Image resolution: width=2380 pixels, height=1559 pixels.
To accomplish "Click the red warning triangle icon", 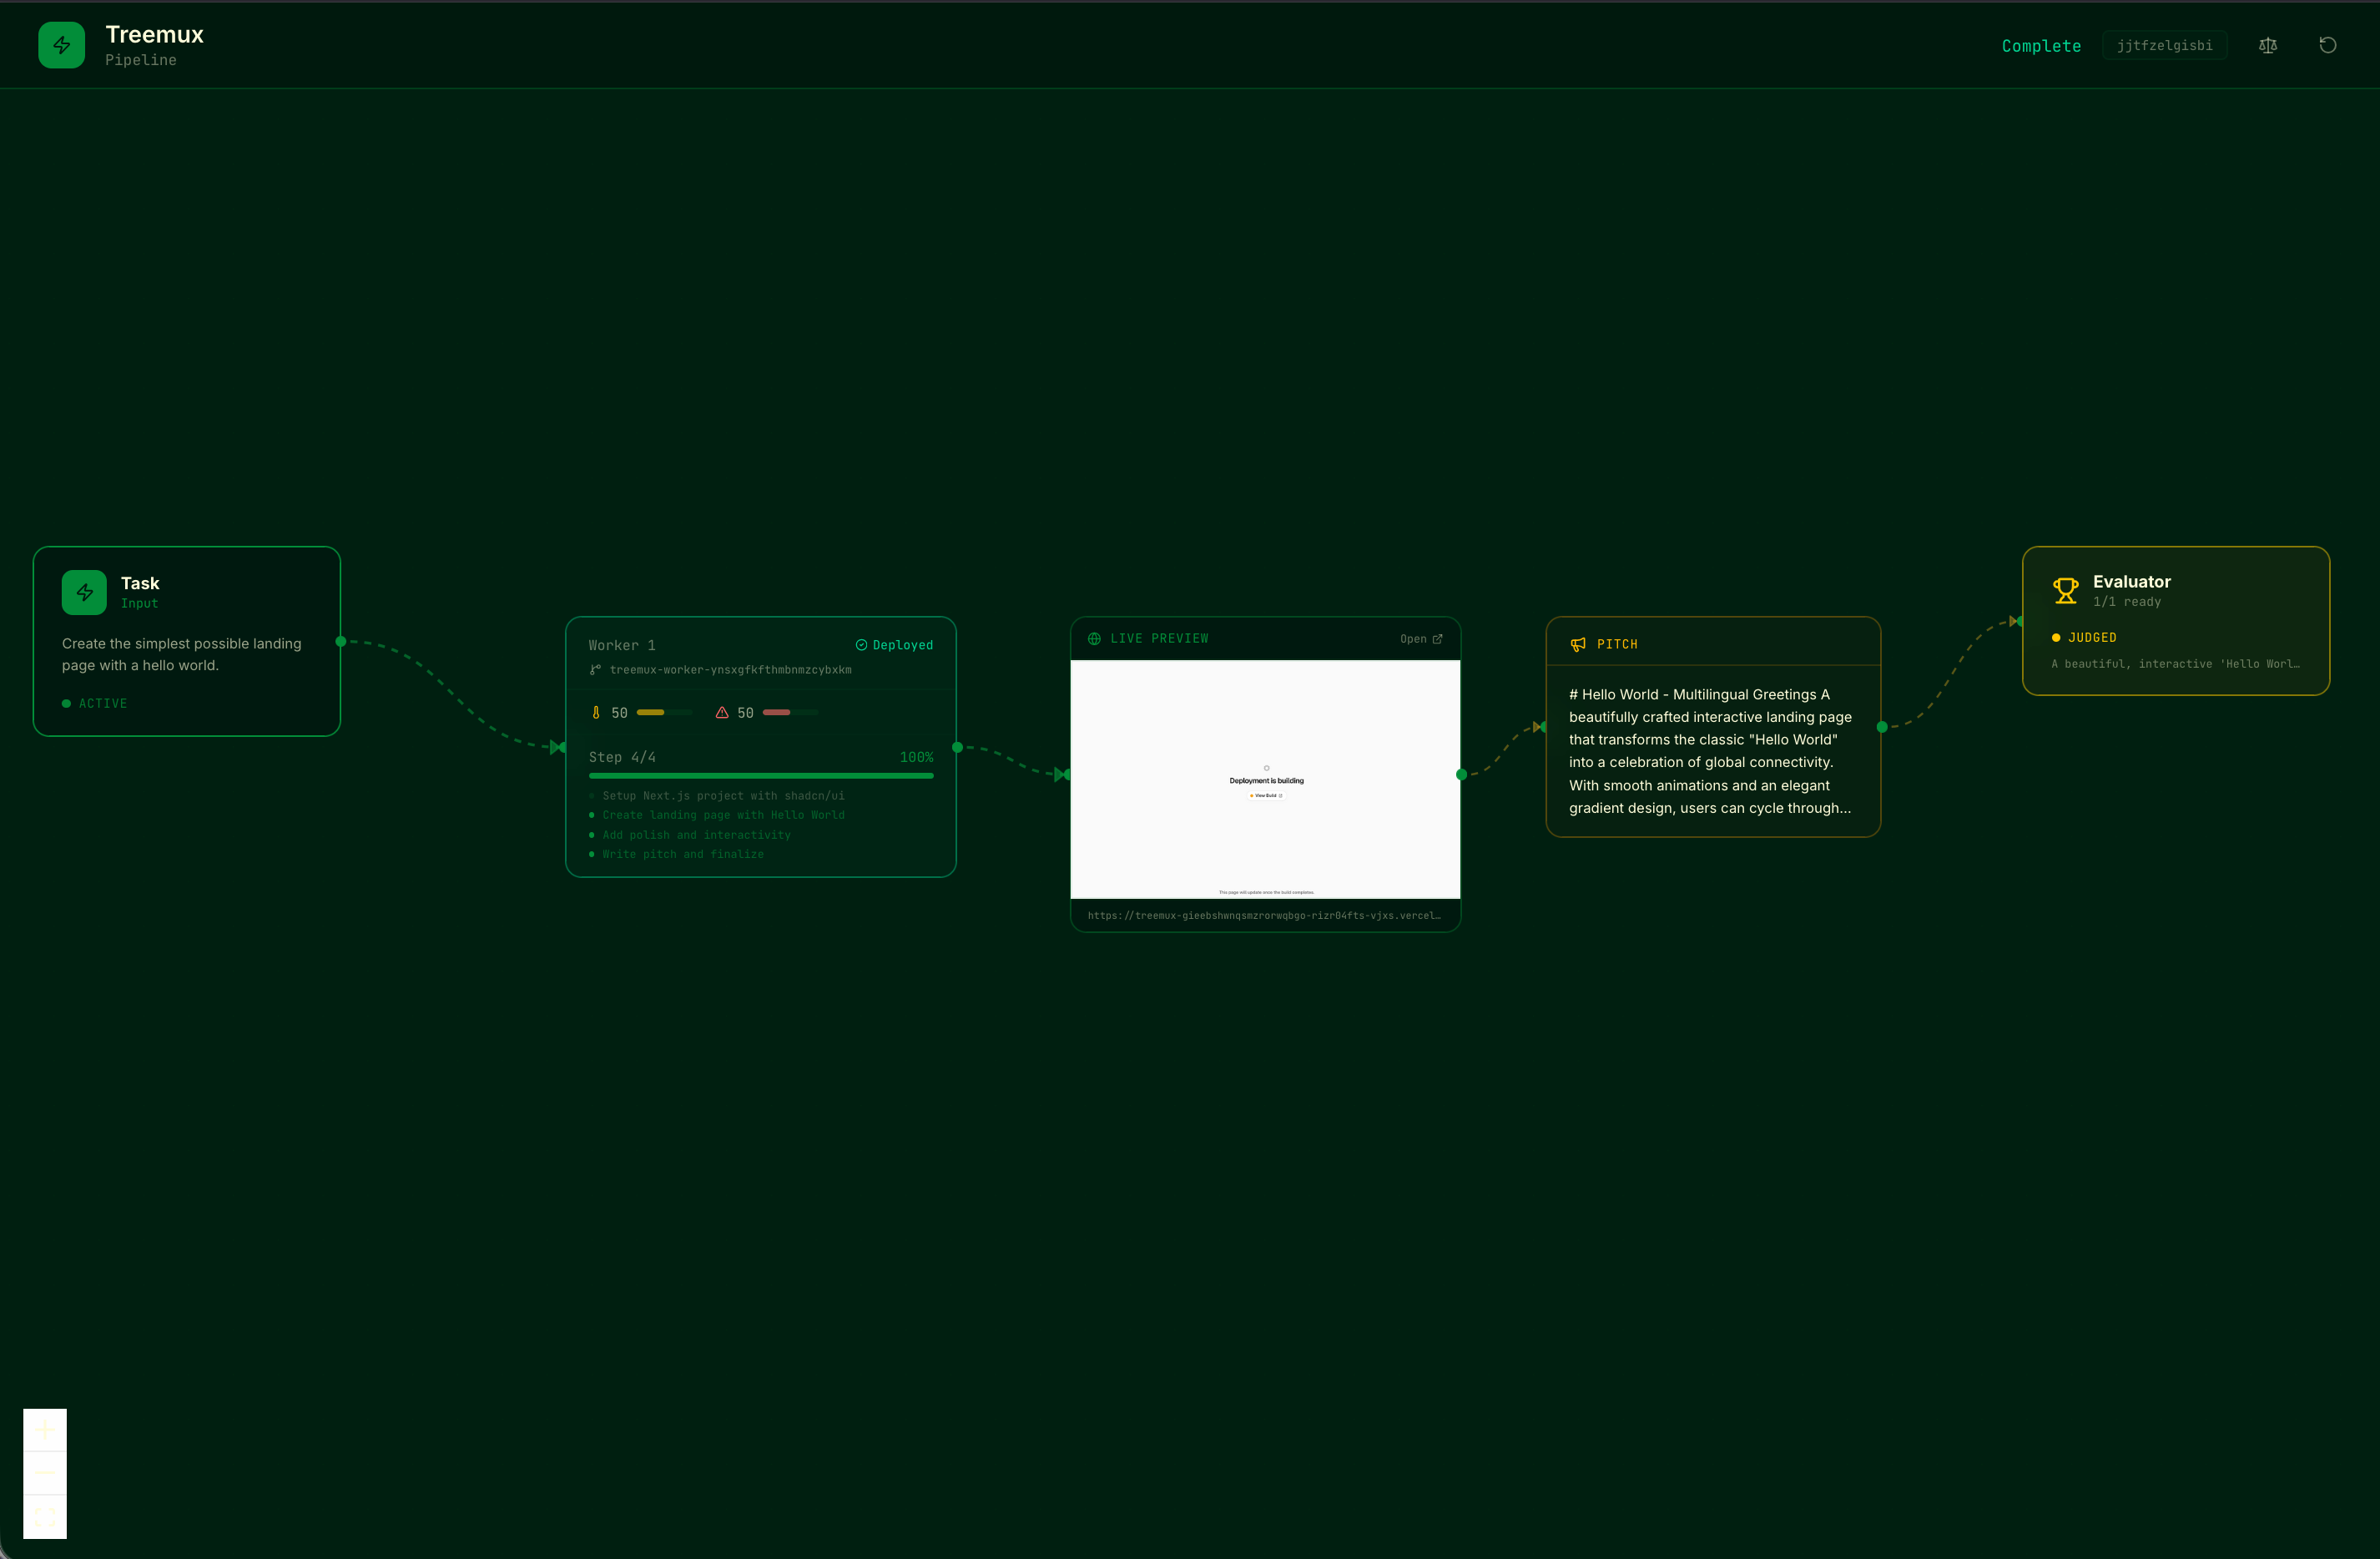I will click(x=722, y=713).
